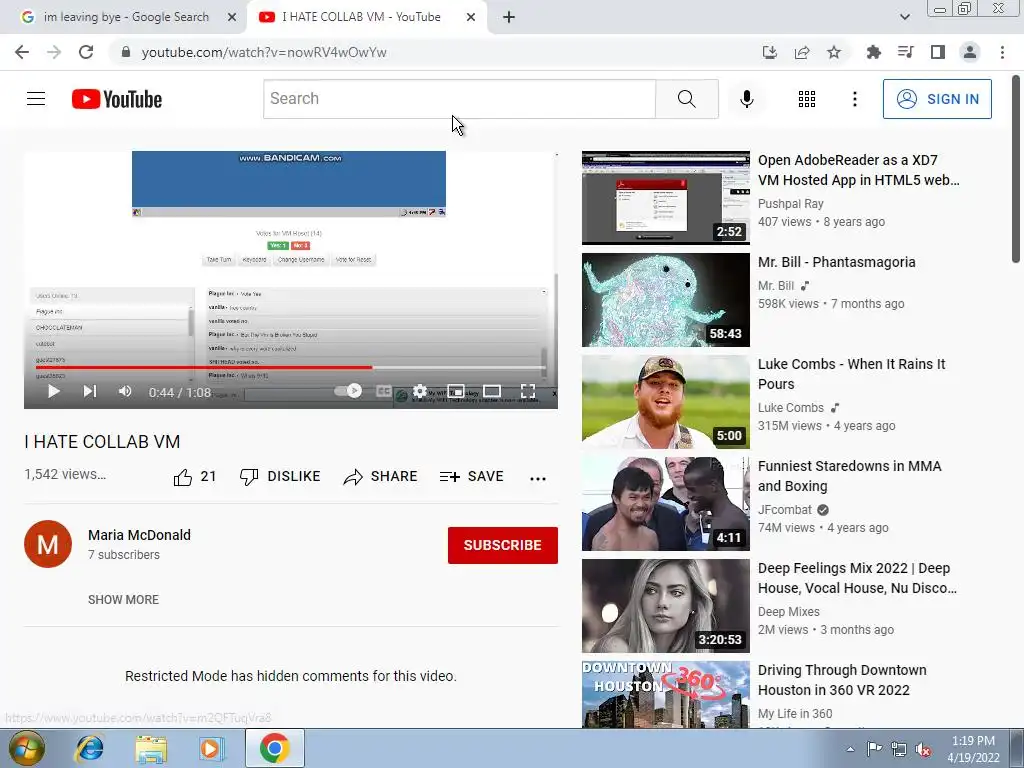Screen dimensions: 1024x768
Task: Click the Luke Combs channel name
Action: [x=791, y=408]
